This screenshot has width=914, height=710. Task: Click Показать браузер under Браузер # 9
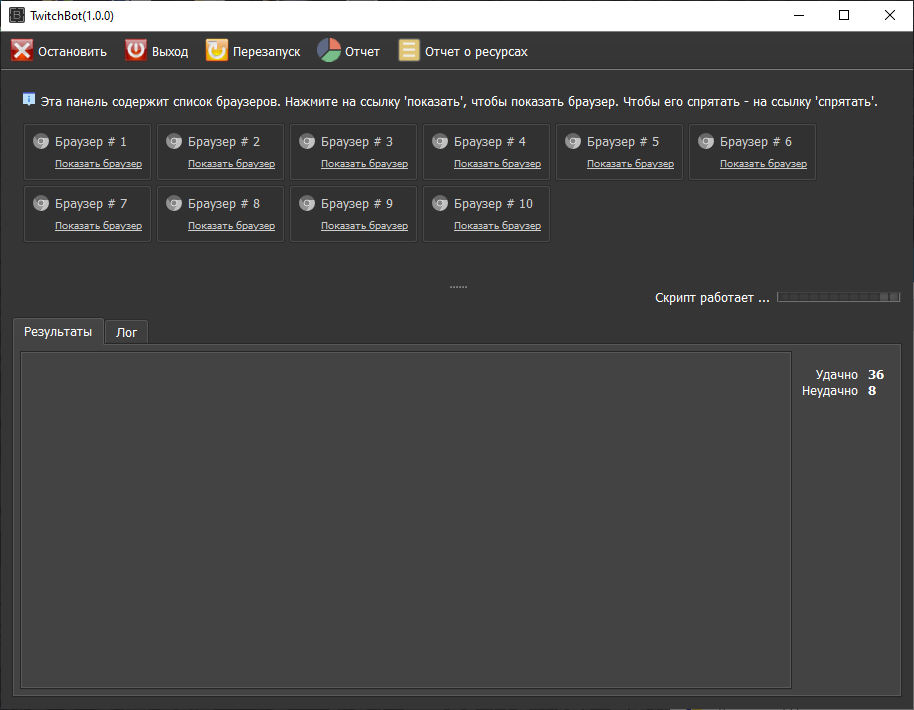click(364, 226)
